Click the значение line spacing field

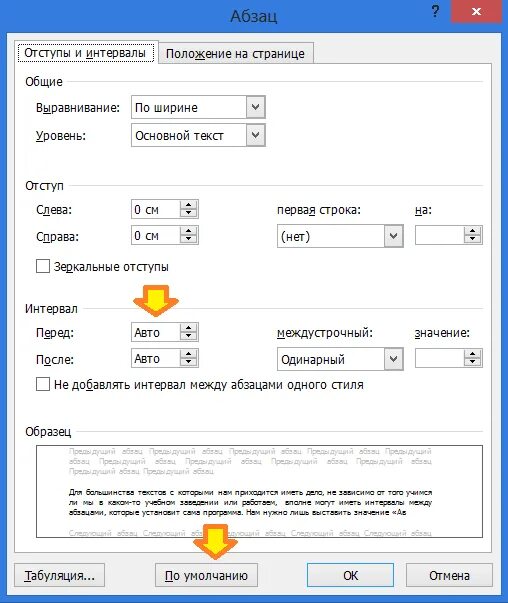point(439,358)
